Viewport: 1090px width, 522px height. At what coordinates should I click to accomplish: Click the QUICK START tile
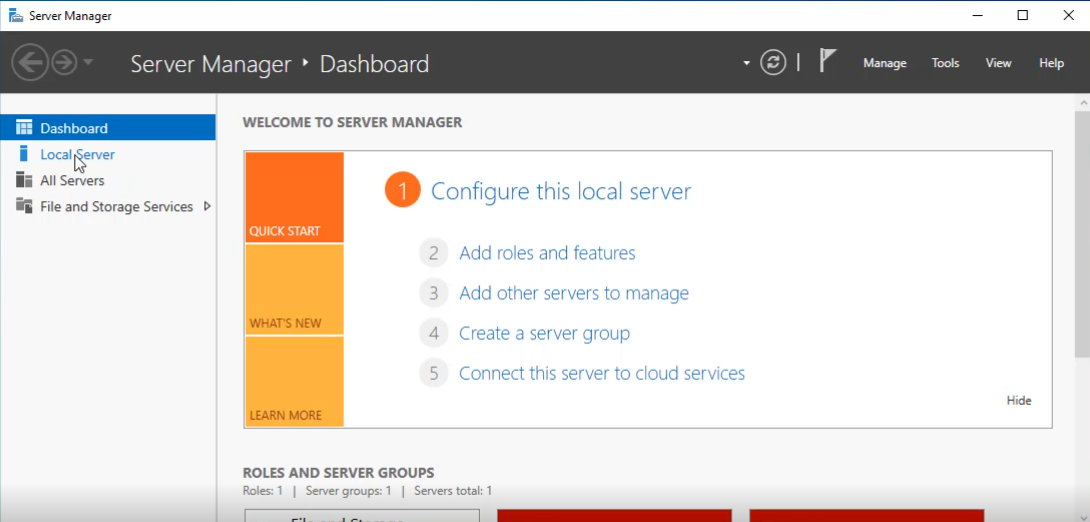295,197
